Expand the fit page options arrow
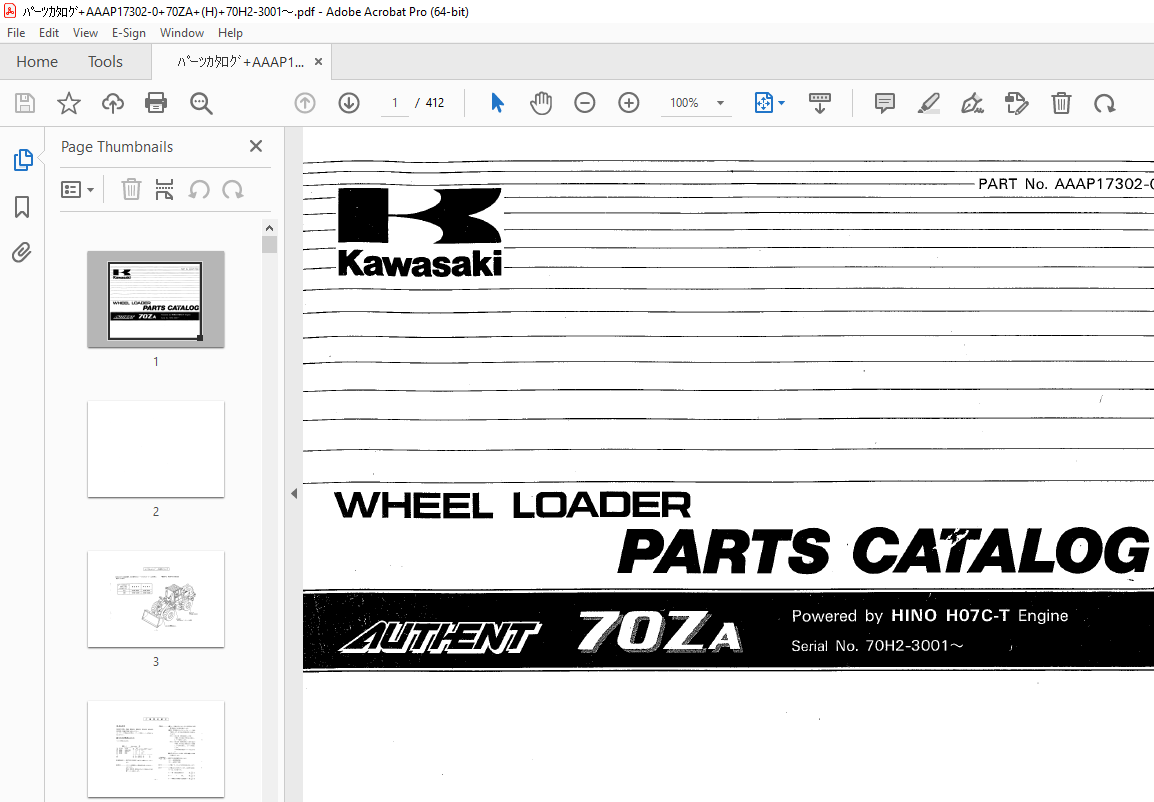The height and width of the screenshot is (802, 1154). 782,103
